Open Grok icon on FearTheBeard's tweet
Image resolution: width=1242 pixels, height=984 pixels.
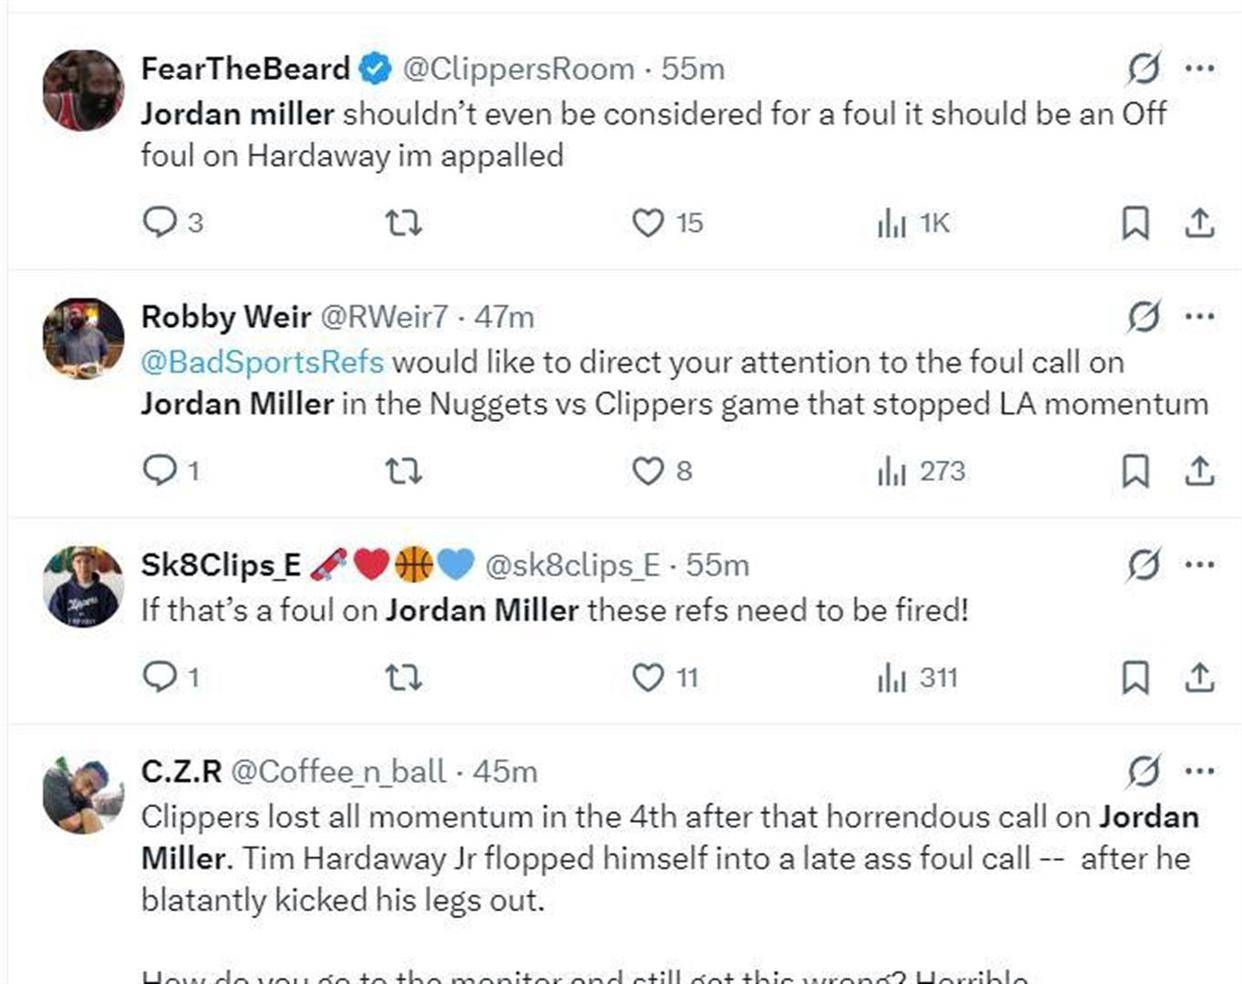click(x=1143, y=68)
